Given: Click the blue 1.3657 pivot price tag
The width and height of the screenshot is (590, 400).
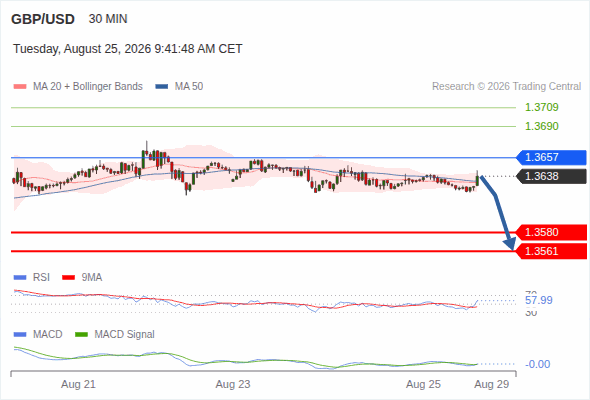Looking at the screenshot, I should tap(551, 157).
